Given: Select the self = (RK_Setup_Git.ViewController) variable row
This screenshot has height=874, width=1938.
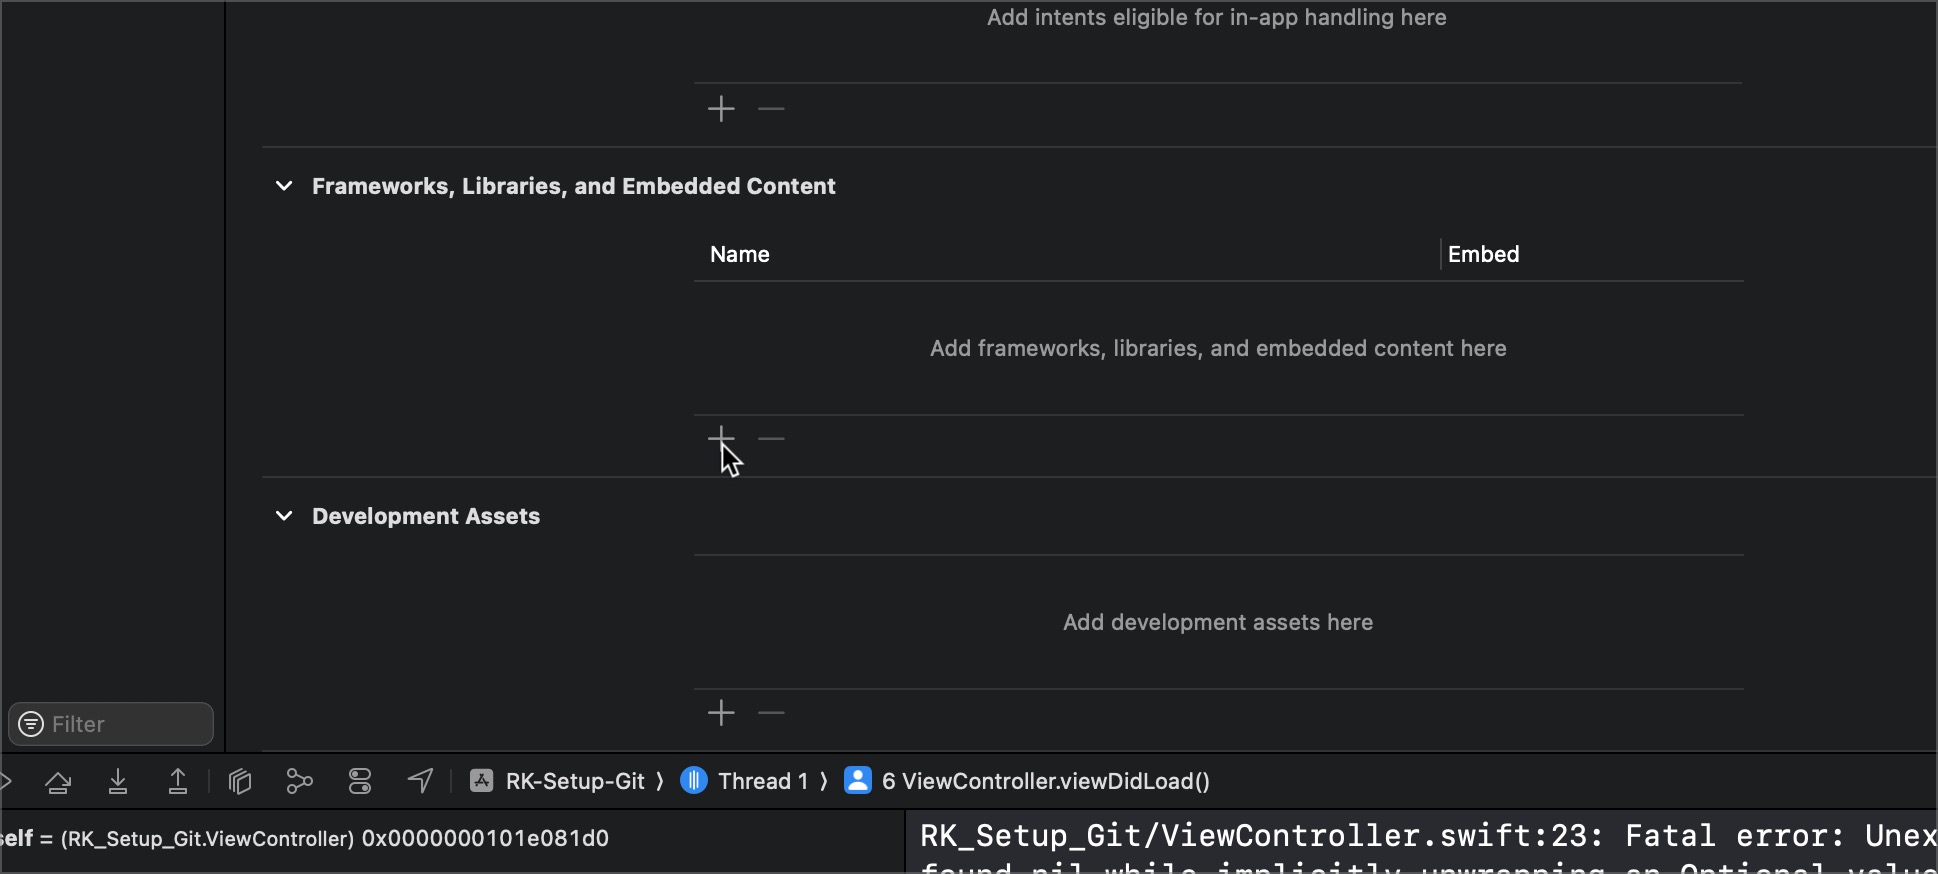Looking at the screenshot, I should pyautogui.click(x=305, y=838).
